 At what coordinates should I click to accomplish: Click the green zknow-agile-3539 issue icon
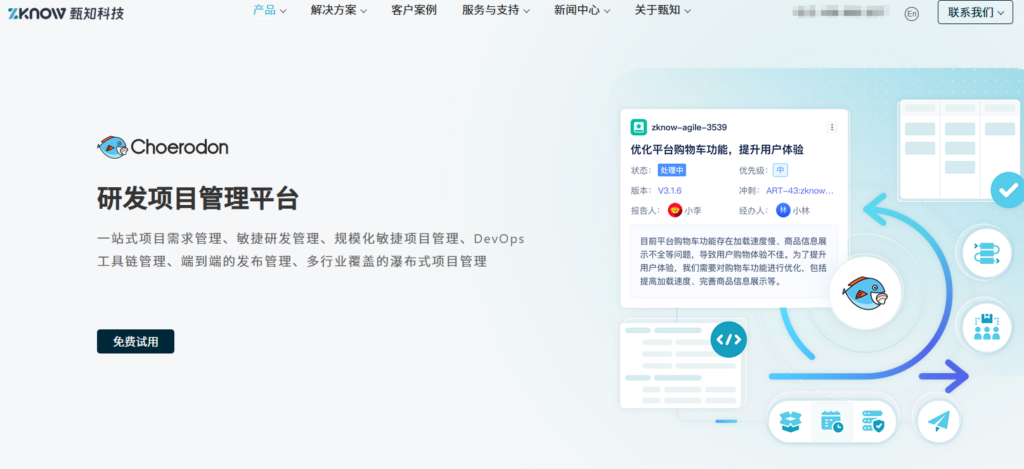point(638,127)
